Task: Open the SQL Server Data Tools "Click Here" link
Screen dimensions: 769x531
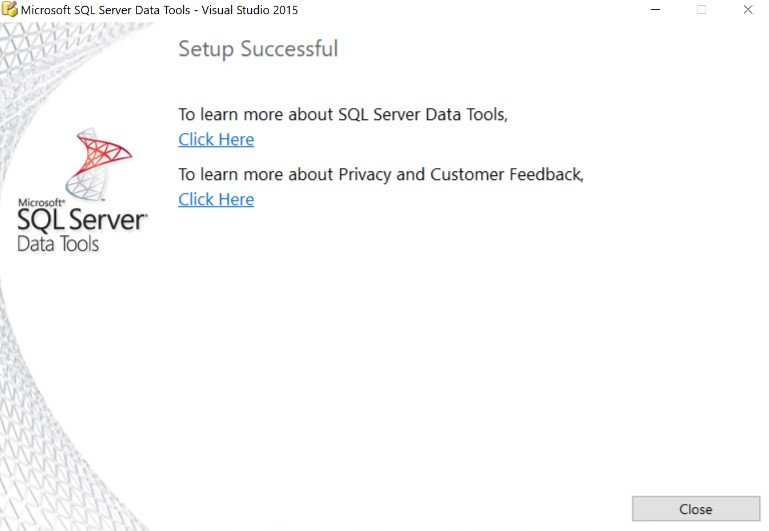Action: [x=216, y=139]
